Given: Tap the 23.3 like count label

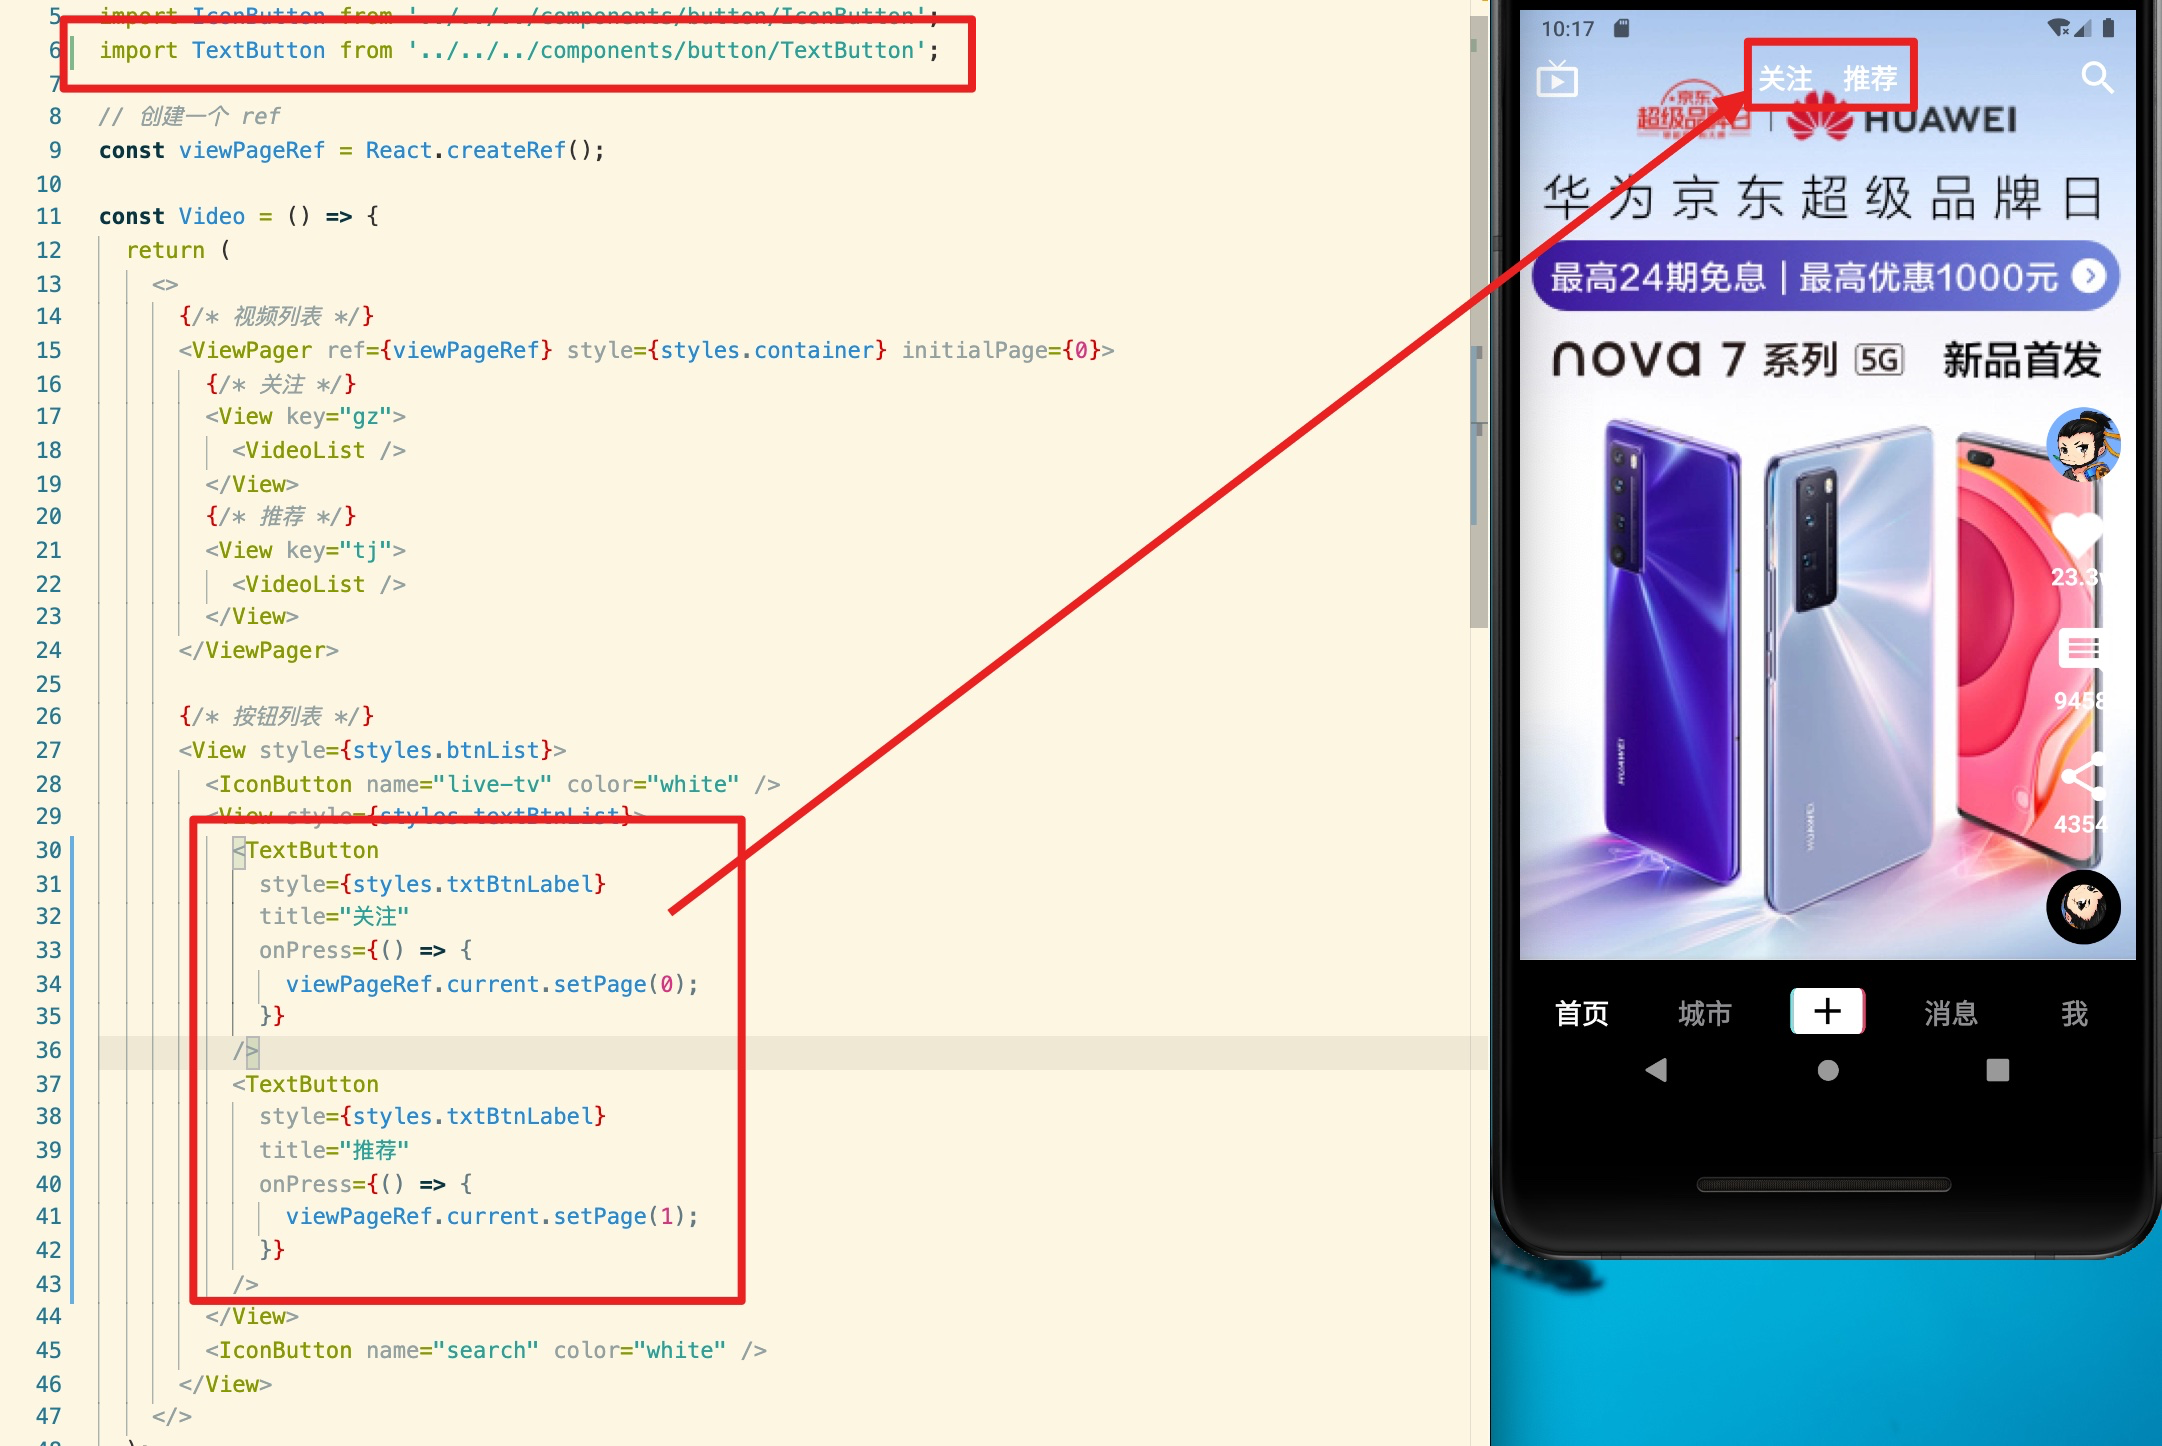Looking at the screenshot, I should pyautogui.click(x=2076, y=577).
